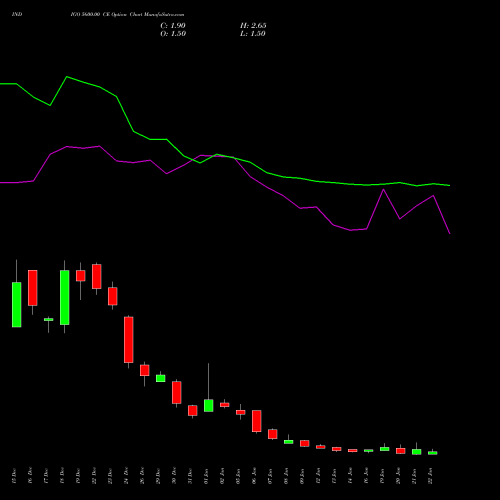Click the 22 Jan date label
The width and height of the screenshot is (500, 500).
coord(430,476)
